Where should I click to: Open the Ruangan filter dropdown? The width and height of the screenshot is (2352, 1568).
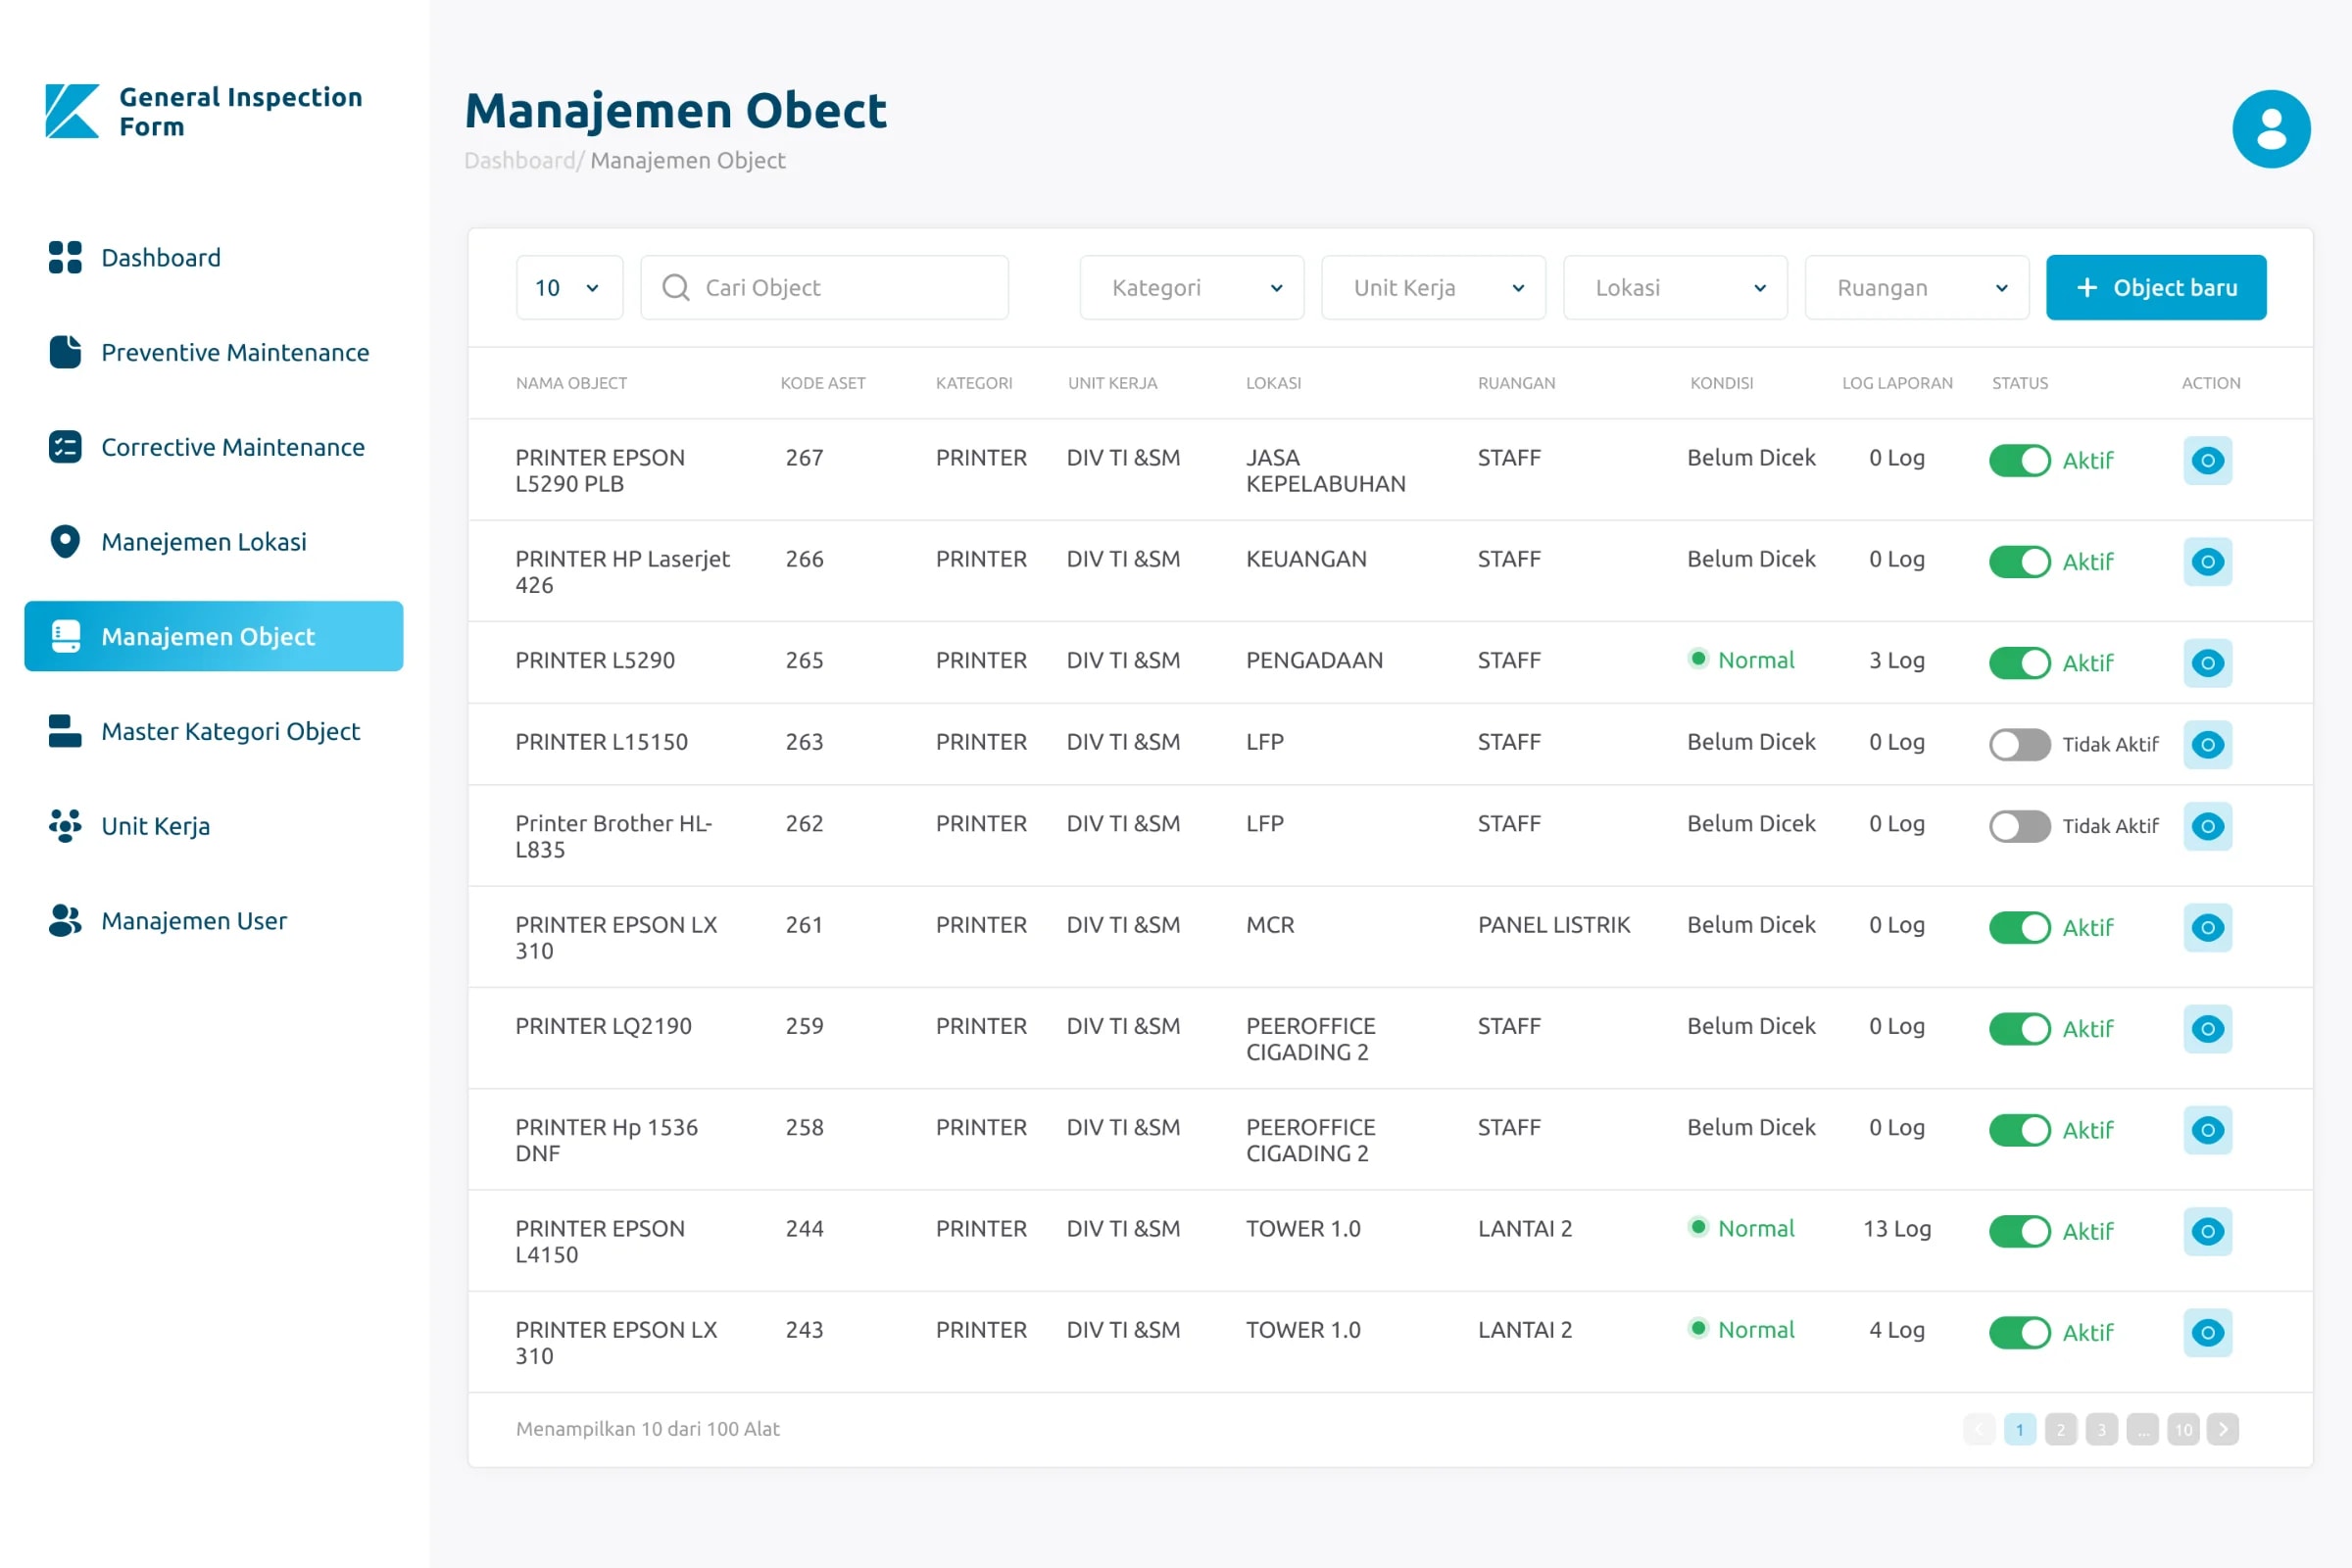pyautogui.click(x=1917, y=288)
